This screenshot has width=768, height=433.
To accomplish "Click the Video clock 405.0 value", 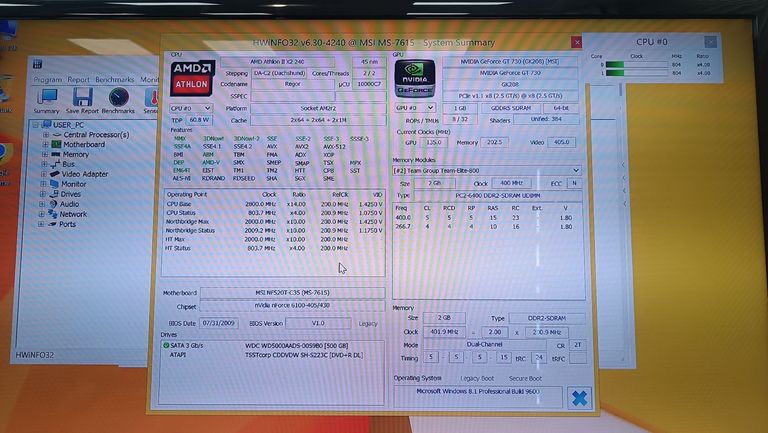I will (x=561, y=142).
